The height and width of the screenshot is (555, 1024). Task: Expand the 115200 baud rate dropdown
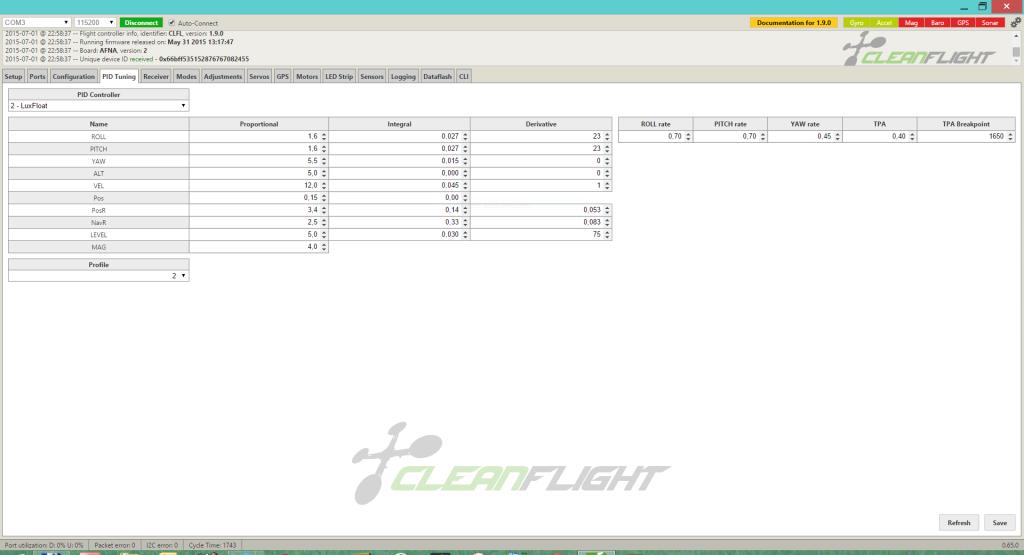pos(95,22)
